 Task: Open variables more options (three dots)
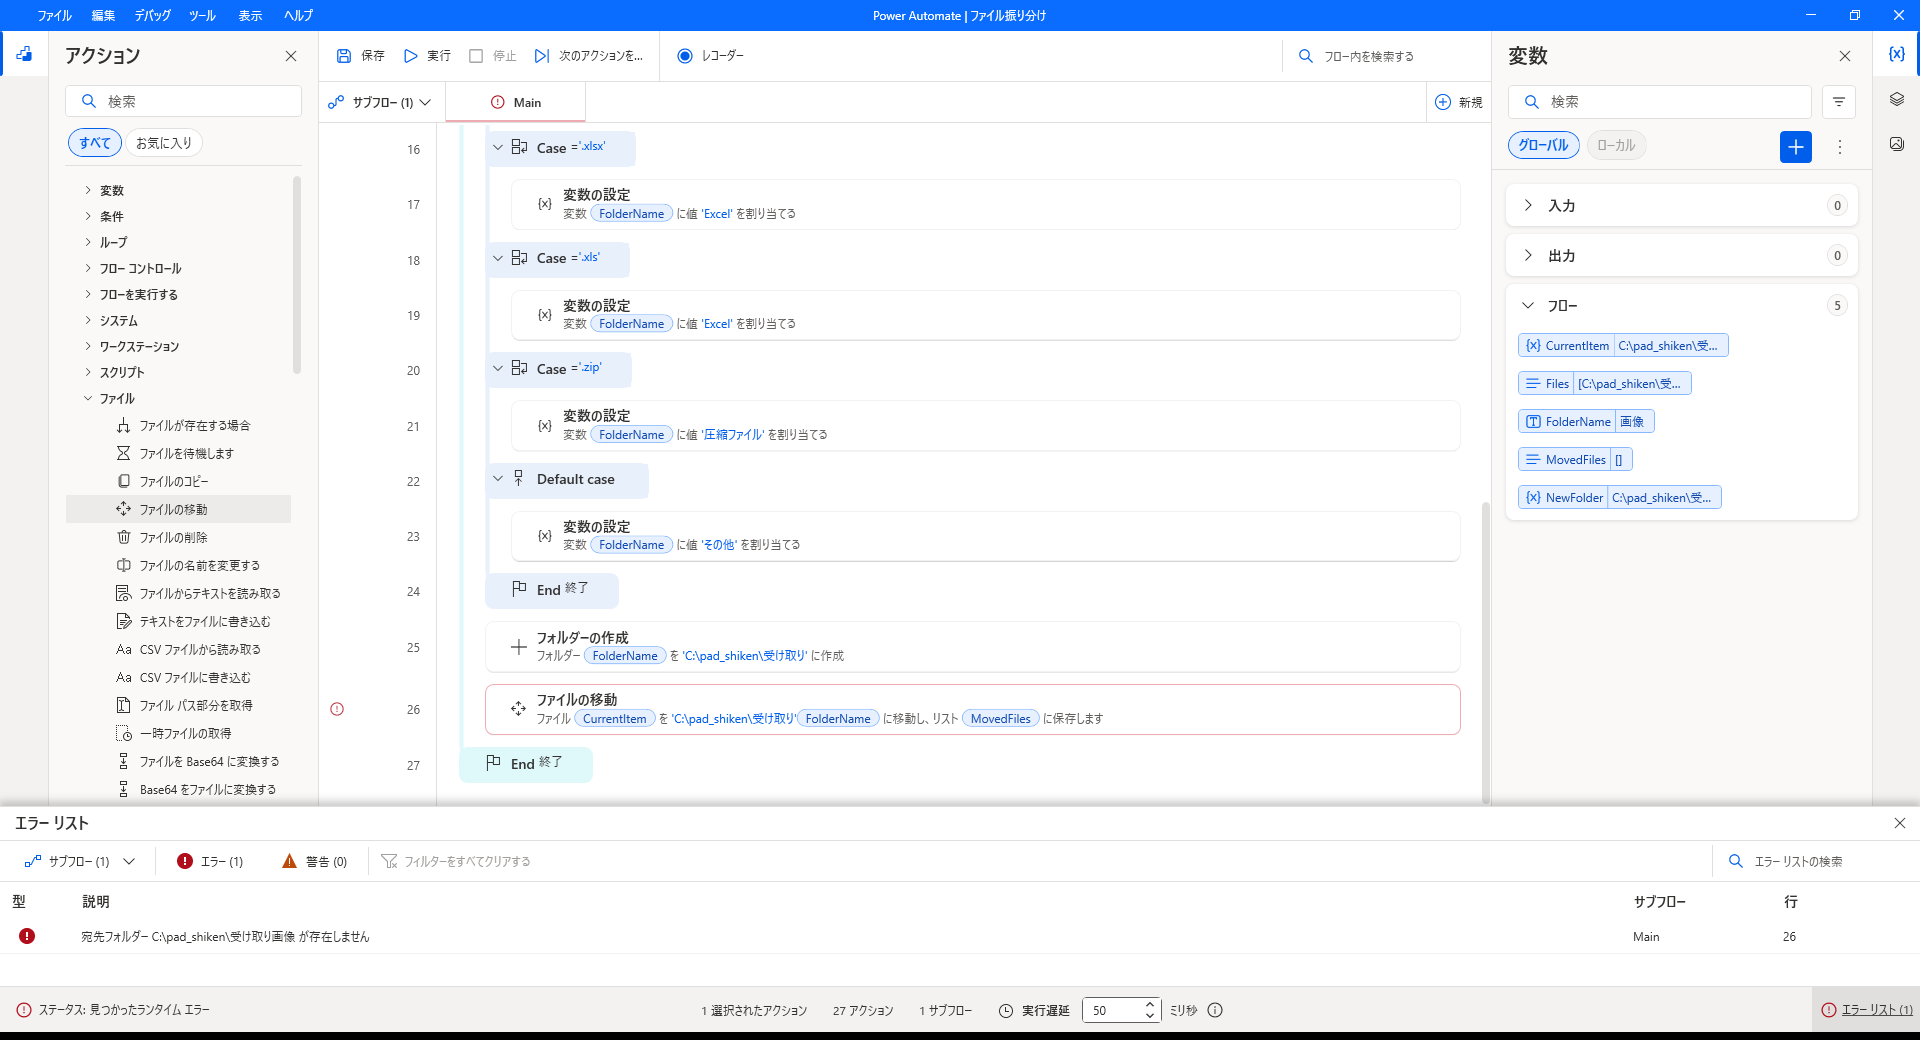[x=1840, y=147]
